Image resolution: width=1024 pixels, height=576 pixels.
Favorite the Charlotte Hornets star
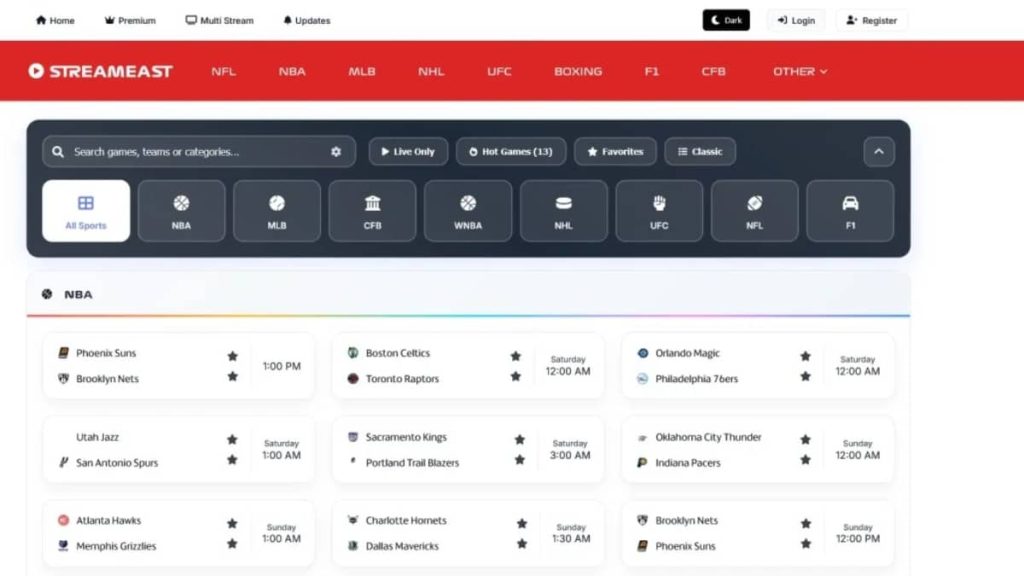point(522,523)
